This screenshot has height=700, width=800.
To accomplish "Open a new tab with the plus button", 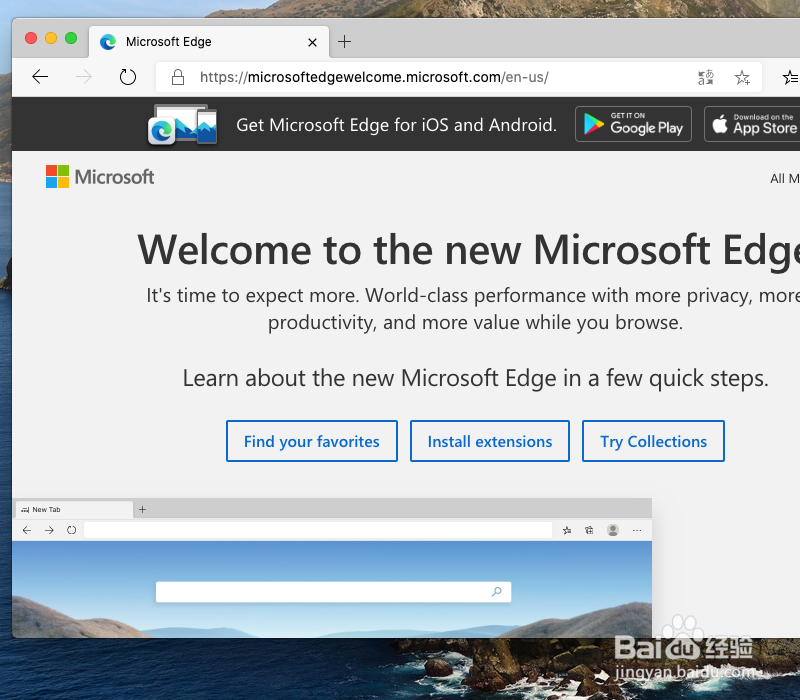I will coord(344,42).
